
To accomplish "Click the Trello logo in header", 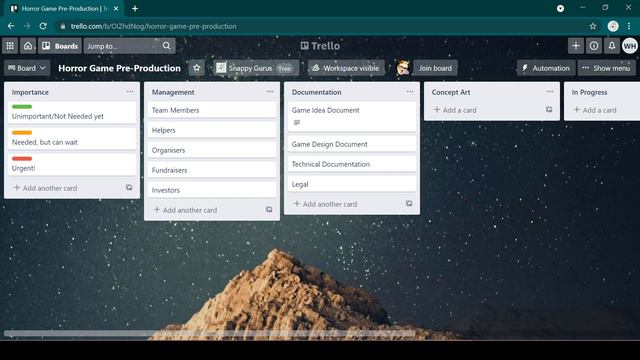I will tap(320, 46).
